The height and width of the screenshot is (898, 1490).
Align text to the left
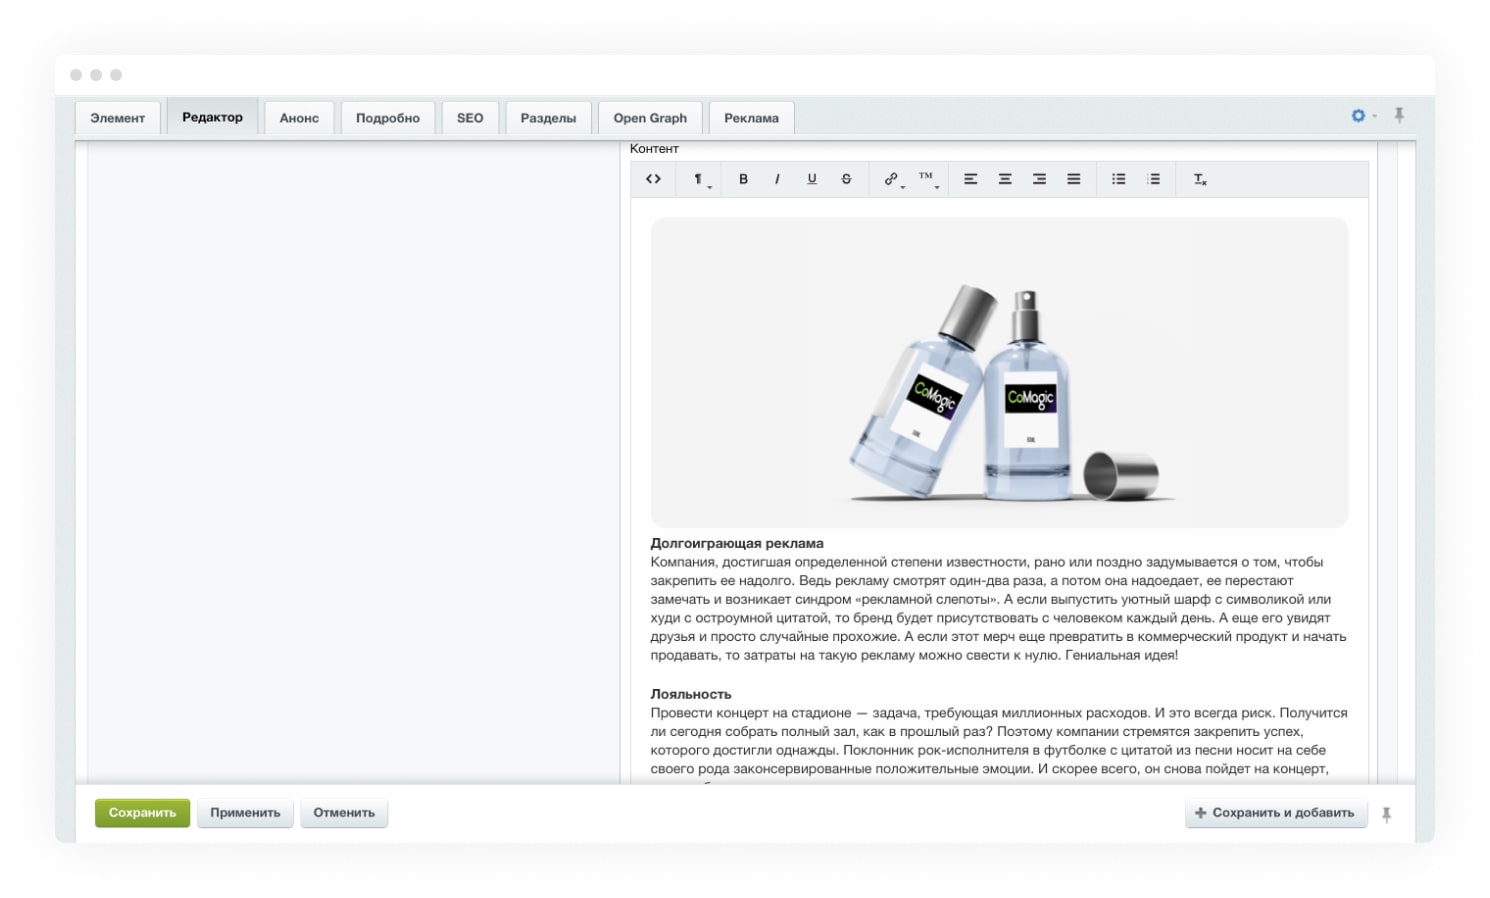point(970,179)
